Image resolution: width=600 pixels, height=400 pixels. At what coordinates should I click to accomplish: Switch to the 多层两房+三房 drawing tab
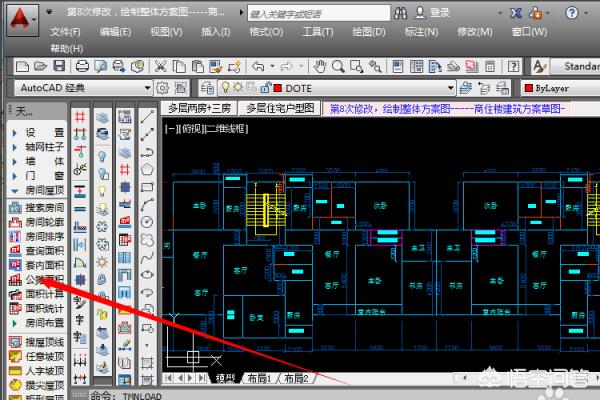point(199,109)
